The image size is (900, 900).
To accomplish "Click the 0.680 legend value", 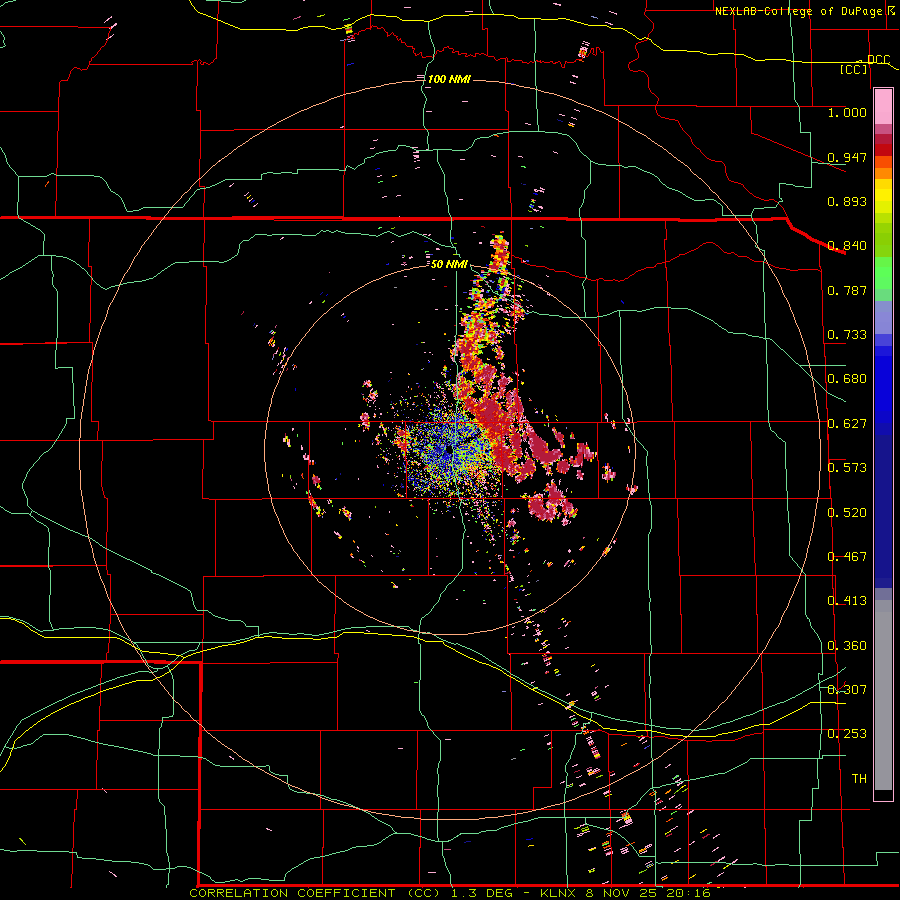I will (x=847, y=379).
